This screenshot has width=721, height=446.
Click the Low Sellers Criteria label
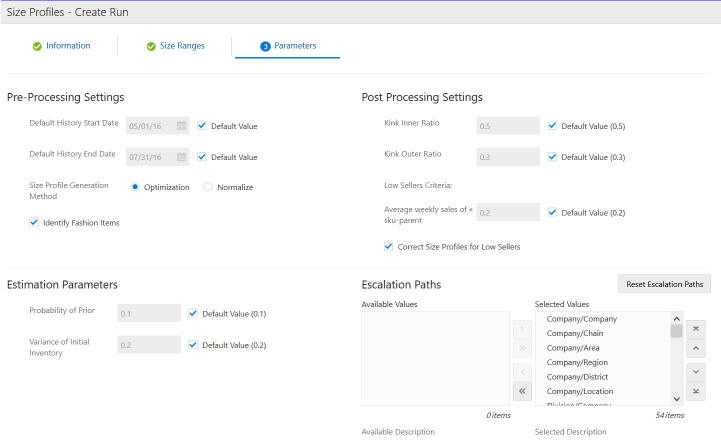418,185
